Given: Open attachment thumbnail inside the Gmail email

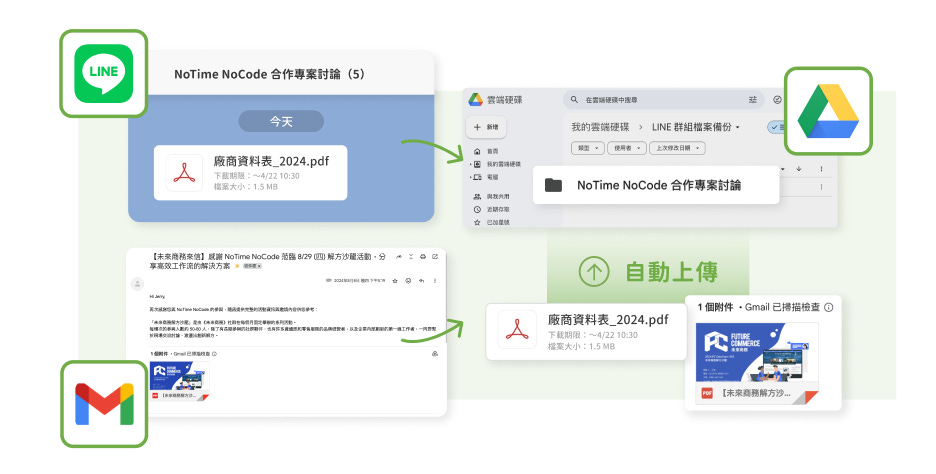Looking at the screenshot, I should [x=180, y=380].
